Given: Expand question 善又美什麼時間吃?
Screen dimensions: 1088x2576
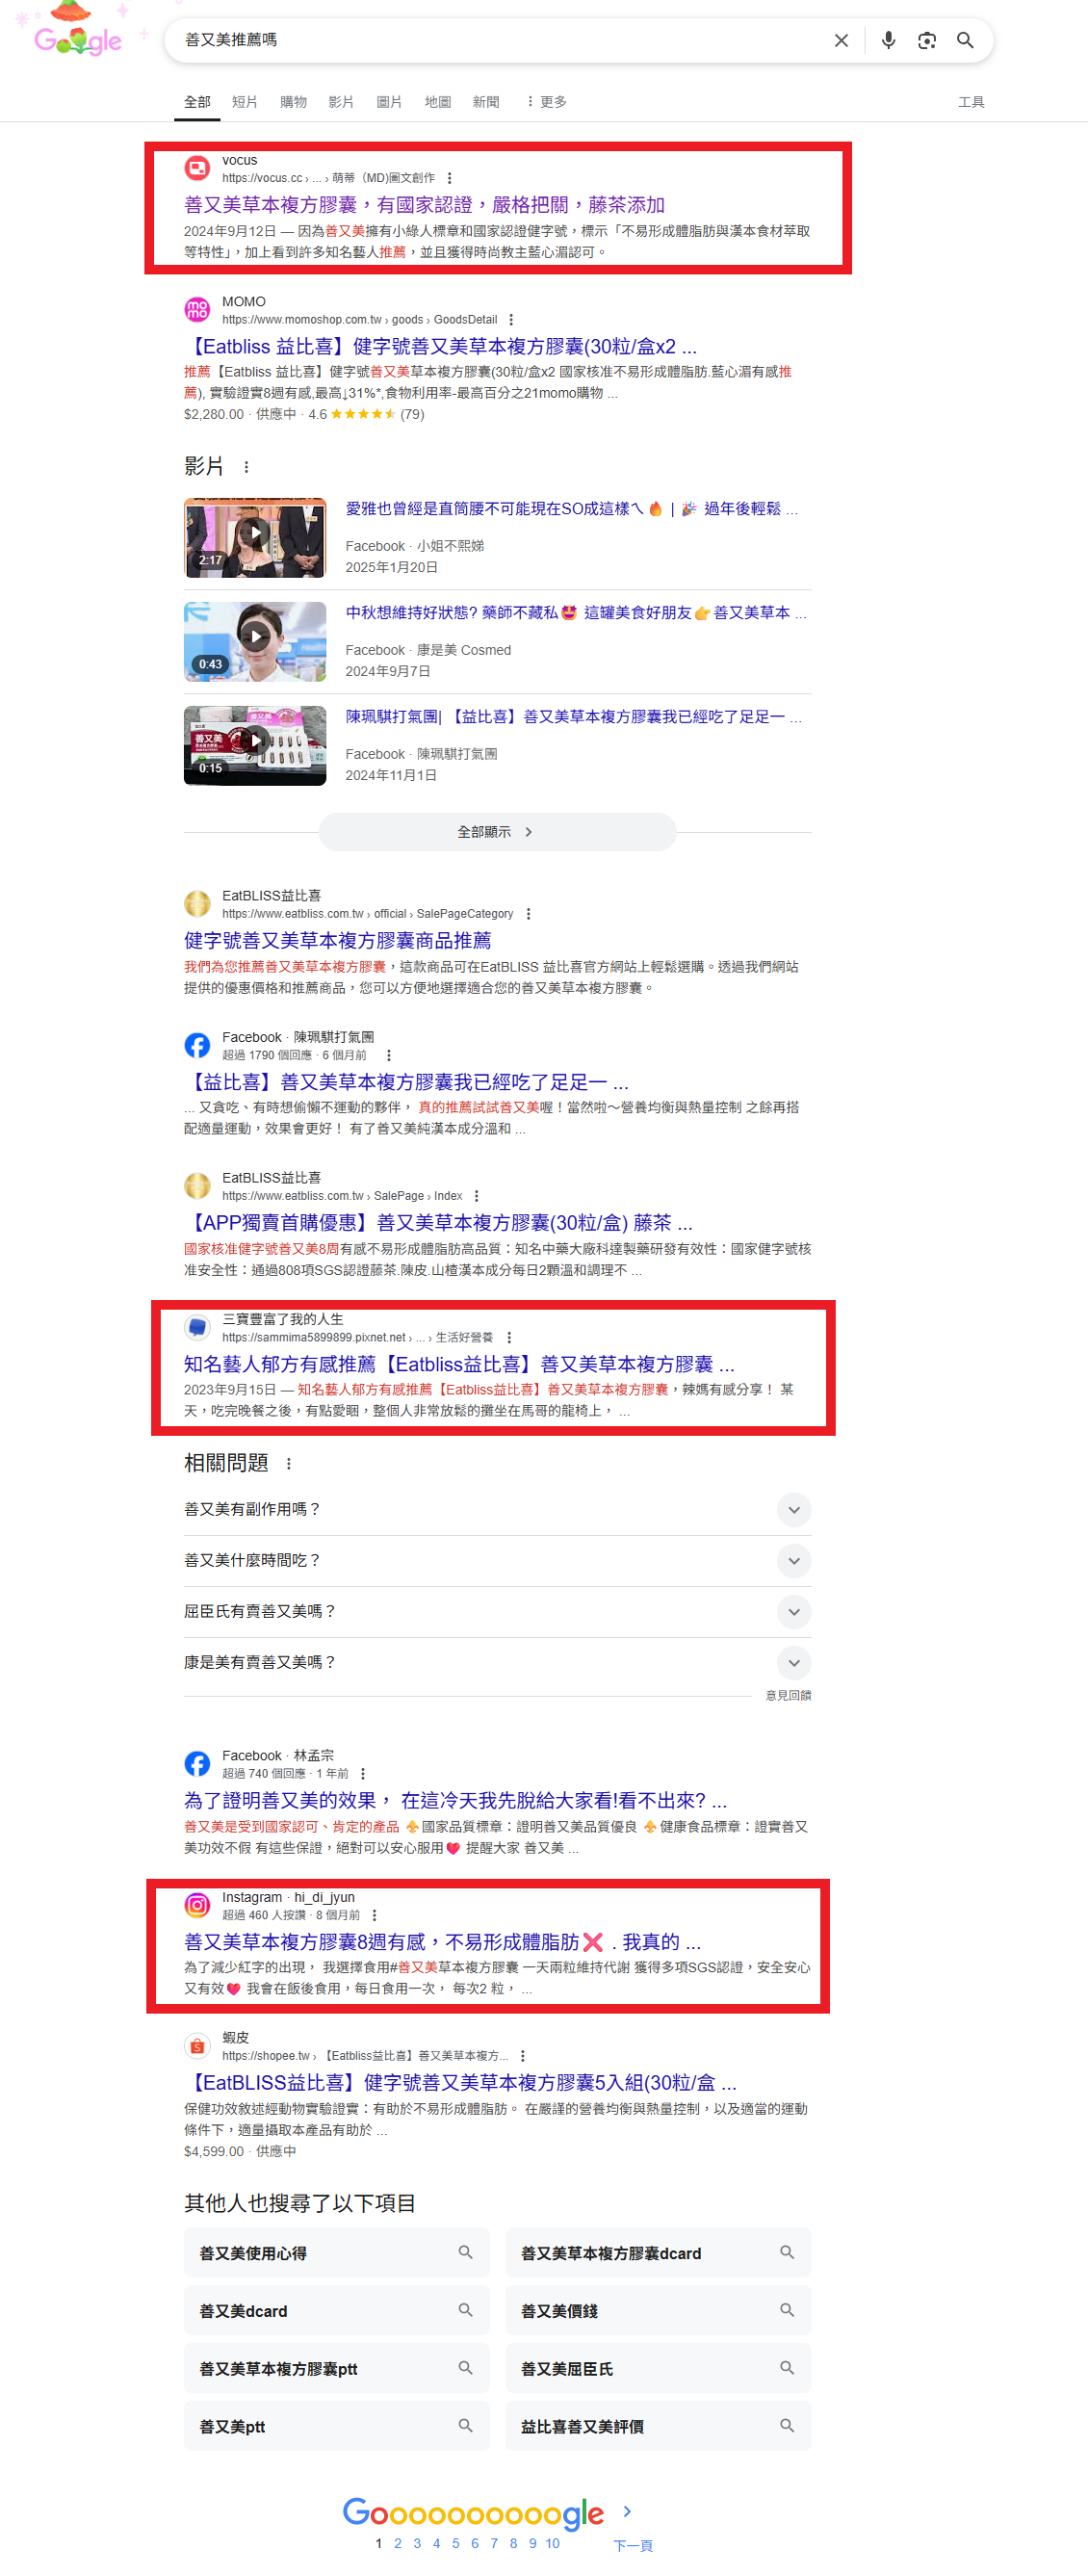Looking at the screenshot, I should 497,1560.
